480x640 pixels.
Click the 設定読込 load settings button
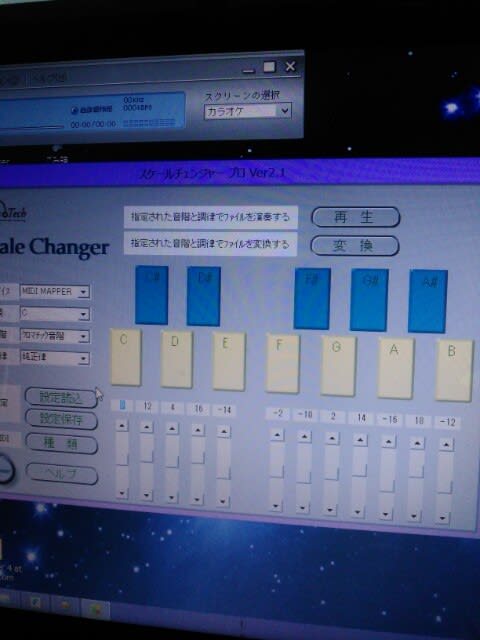pos(61,398)
